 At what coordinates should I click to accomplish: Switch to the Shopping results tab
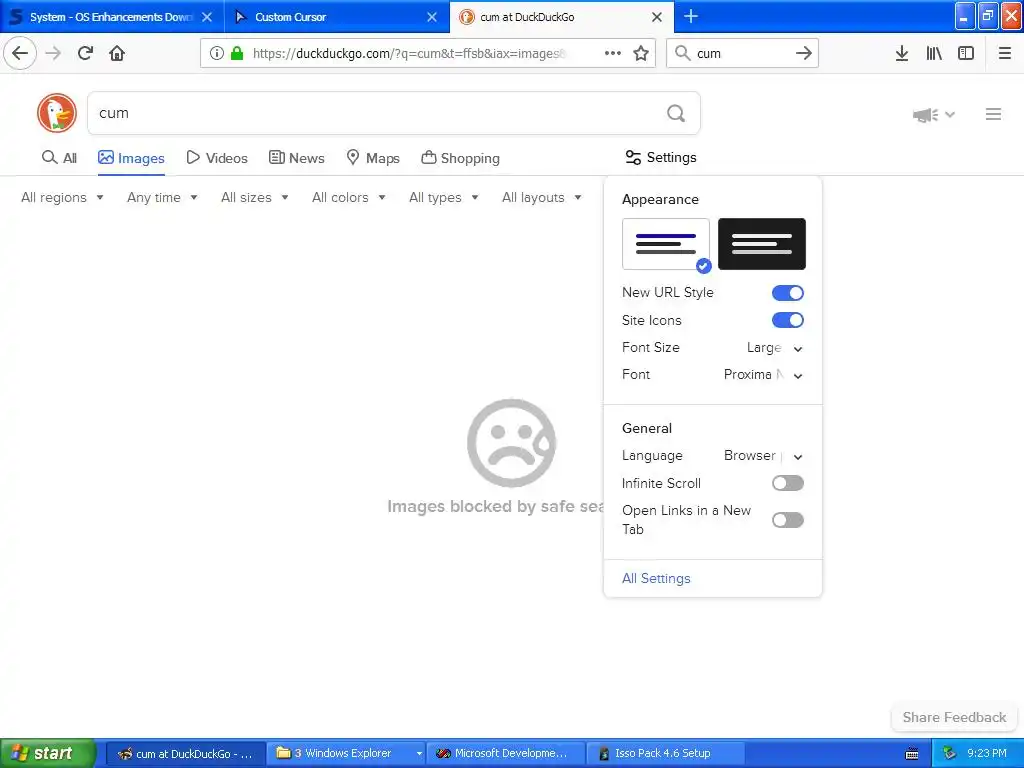tap(460, 158)
